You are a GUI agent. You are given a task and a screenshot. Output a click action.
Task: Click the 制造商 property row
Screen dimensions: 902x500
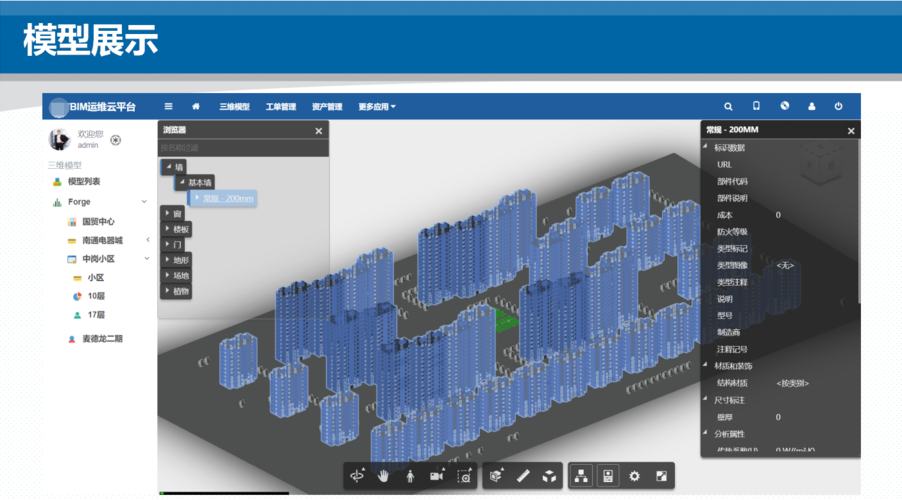[x=779, y=333]
